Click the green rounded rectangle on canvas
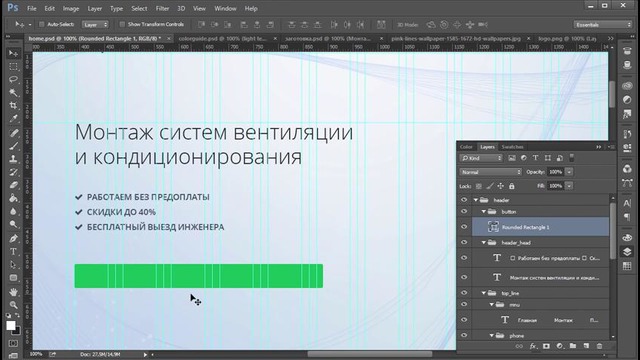Screen dimensions: 640x360 coord(198,276)
